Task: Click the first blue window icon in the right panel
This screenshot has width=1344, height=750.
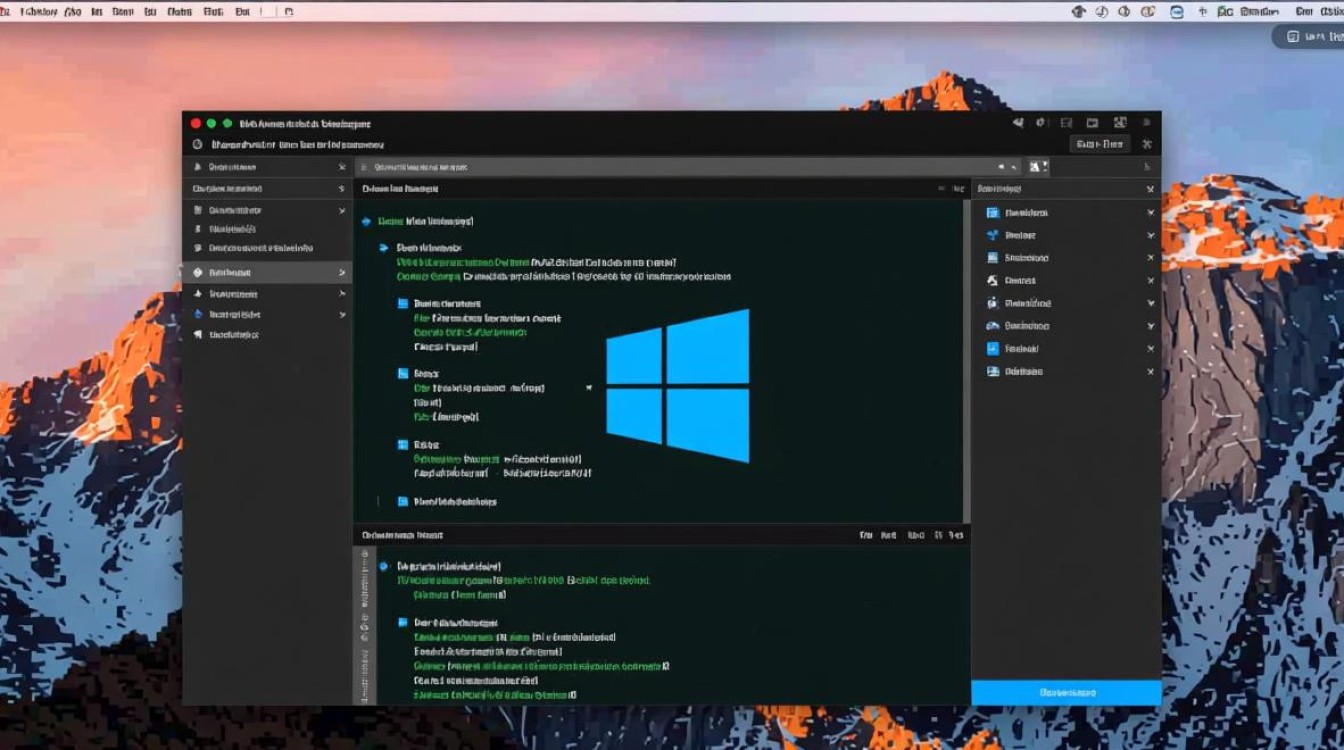Action: pyautogui.click(x=992, y=212)
